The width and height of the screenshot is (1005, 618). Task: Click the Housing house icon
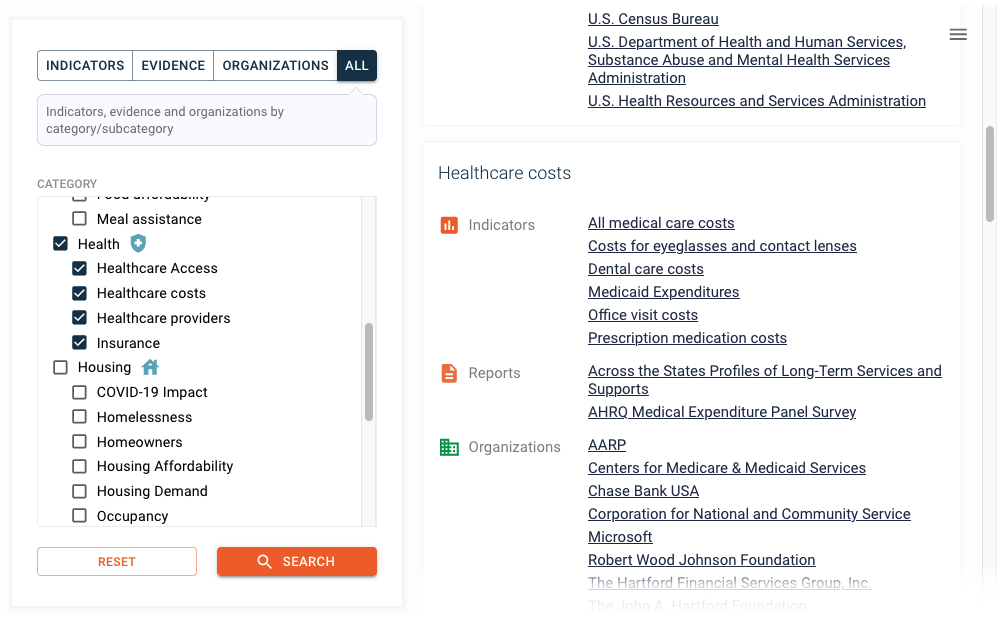coord(150,367)
